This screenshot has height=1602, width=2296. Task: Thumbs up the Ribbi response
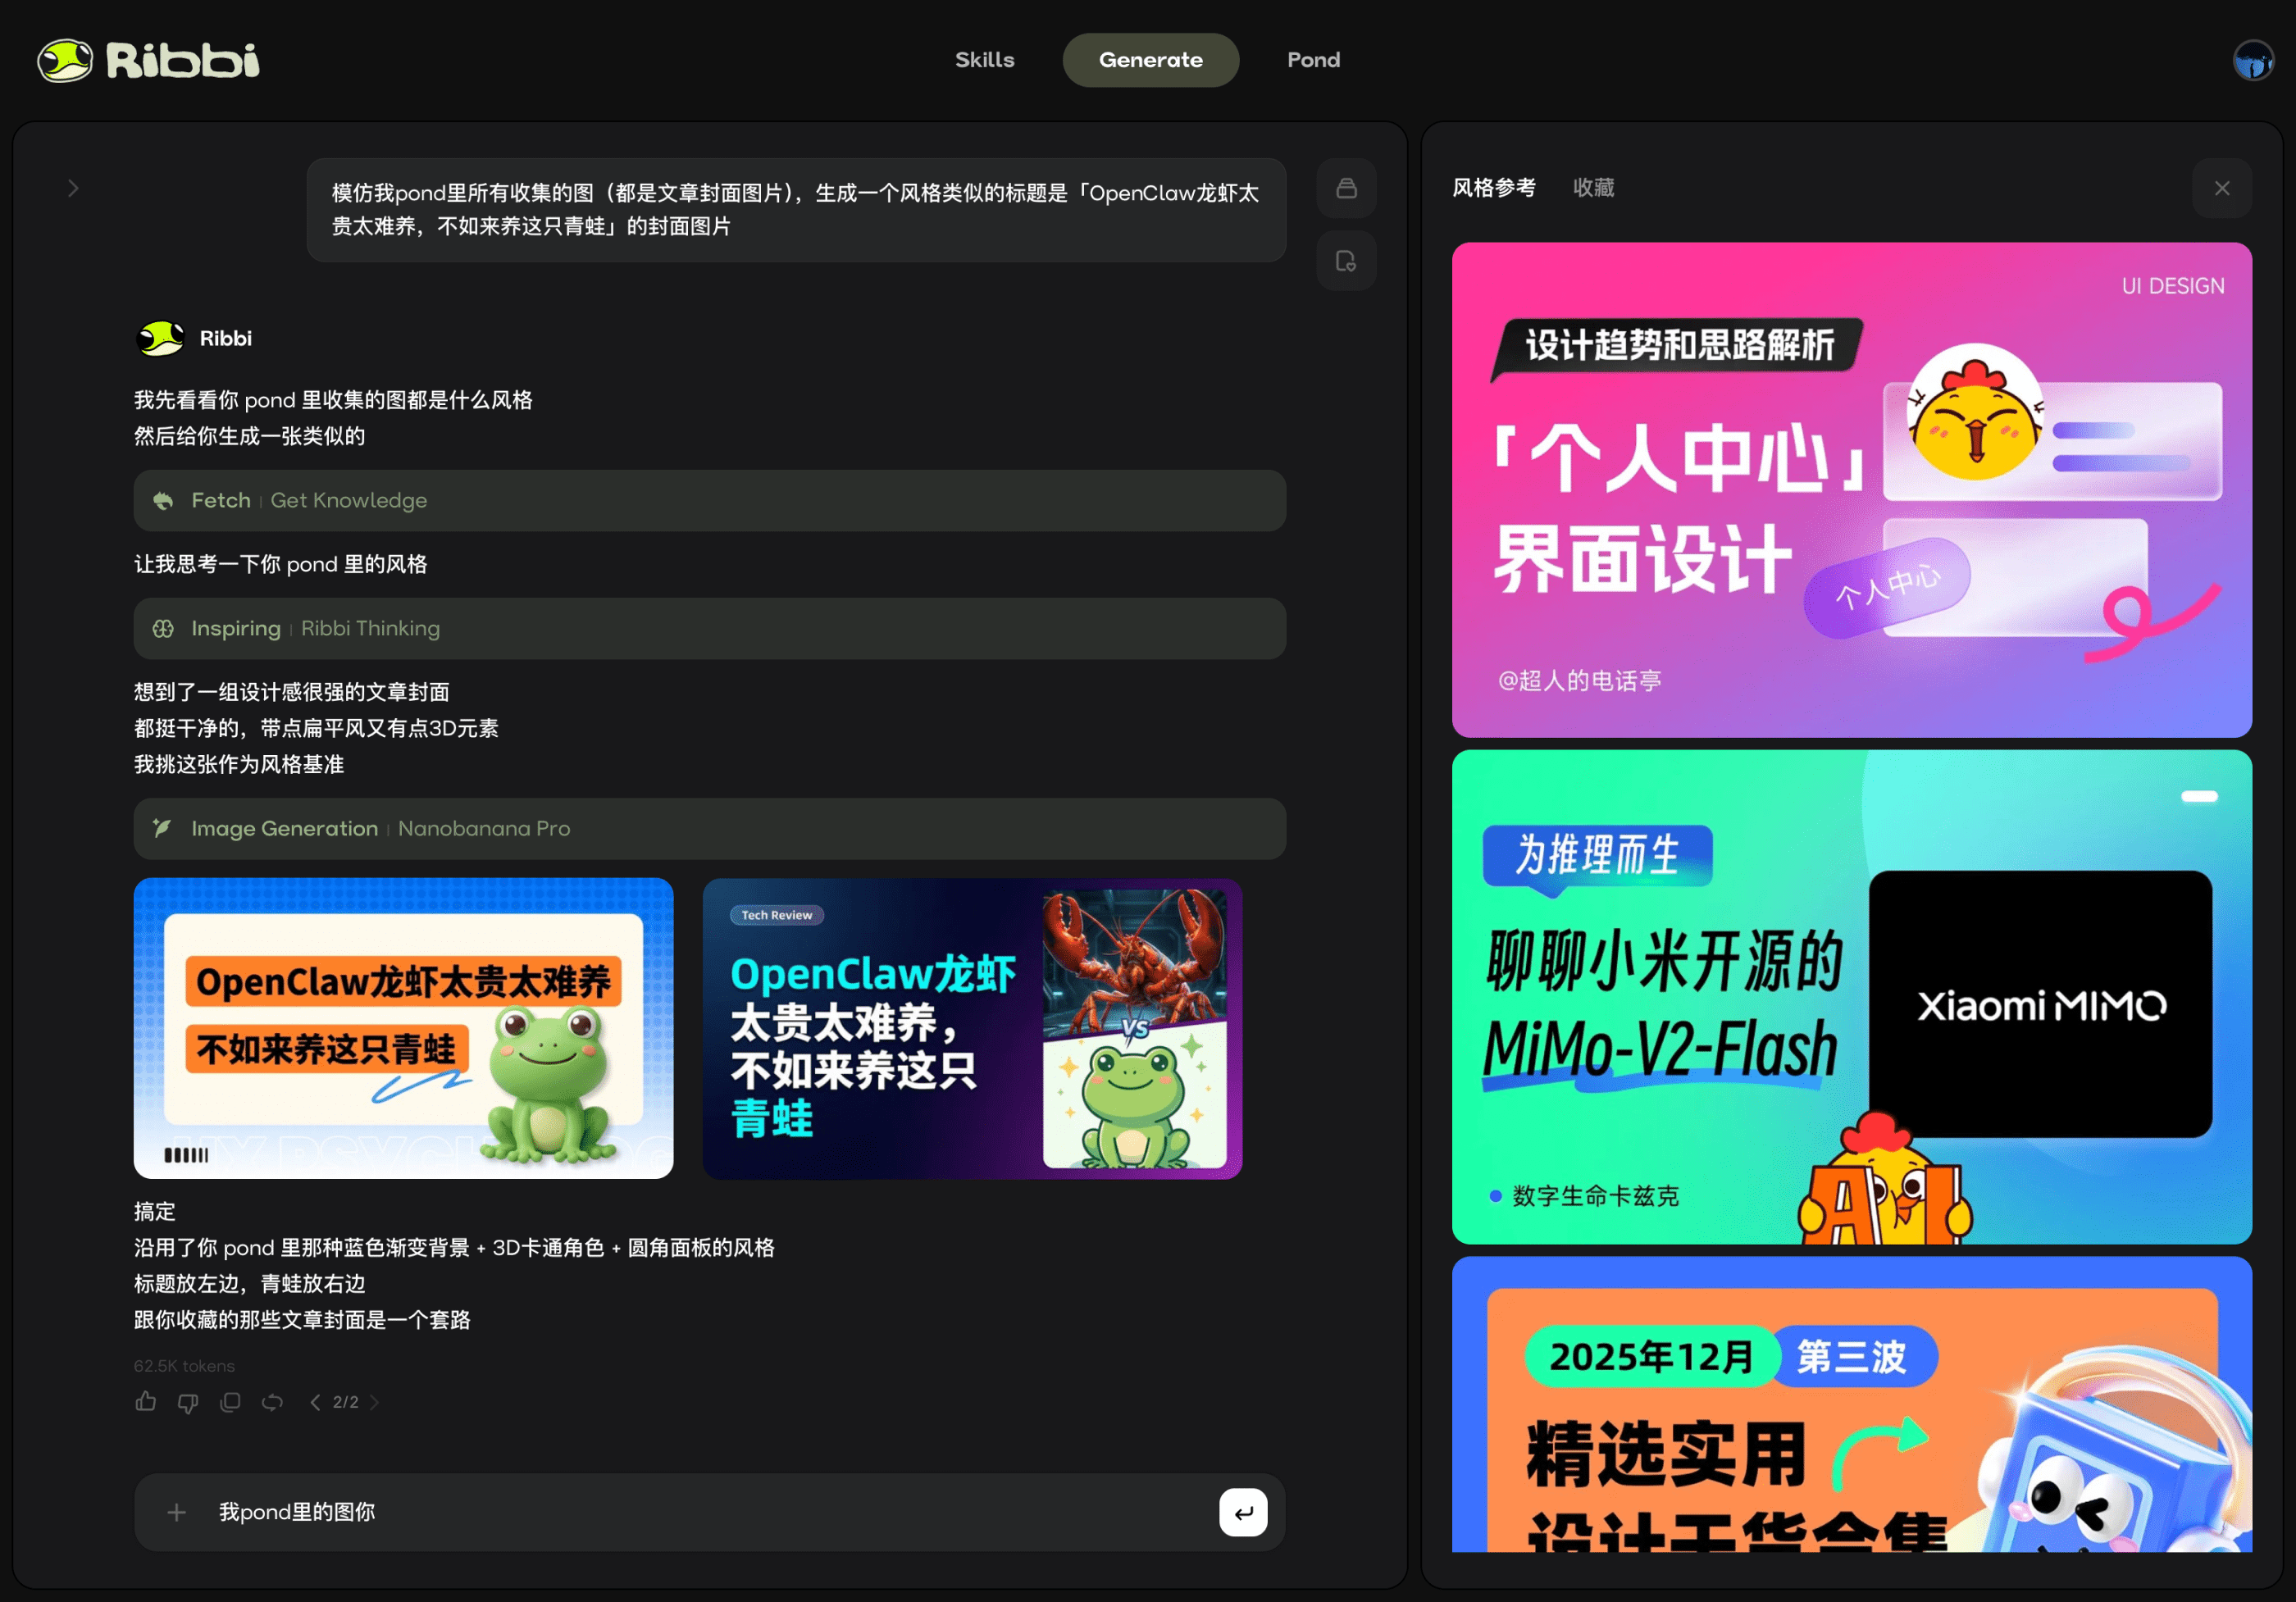[146, 1402]
